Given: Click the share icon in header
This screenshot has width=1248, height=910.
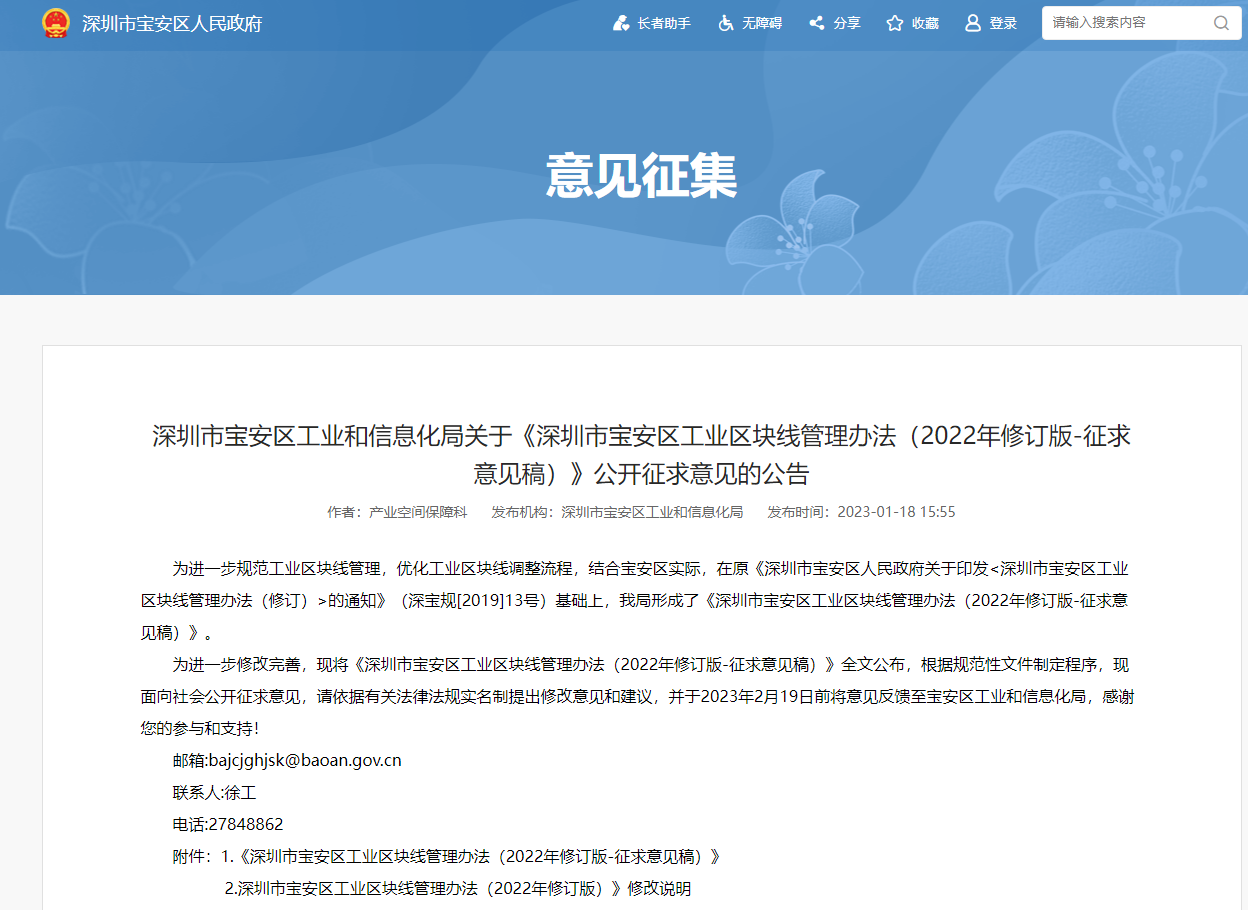Looking at the screenshot, I should pos(817,23).
